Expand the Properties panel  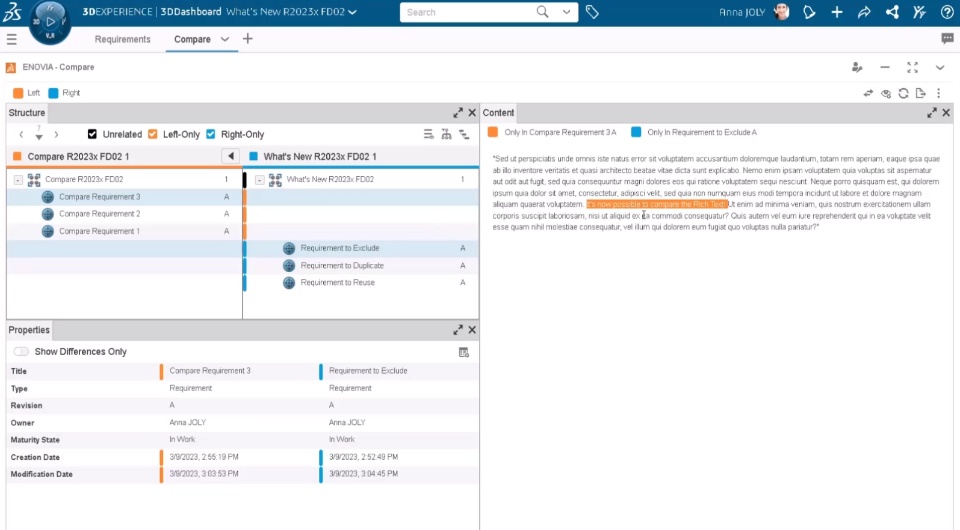pos(458,330)
